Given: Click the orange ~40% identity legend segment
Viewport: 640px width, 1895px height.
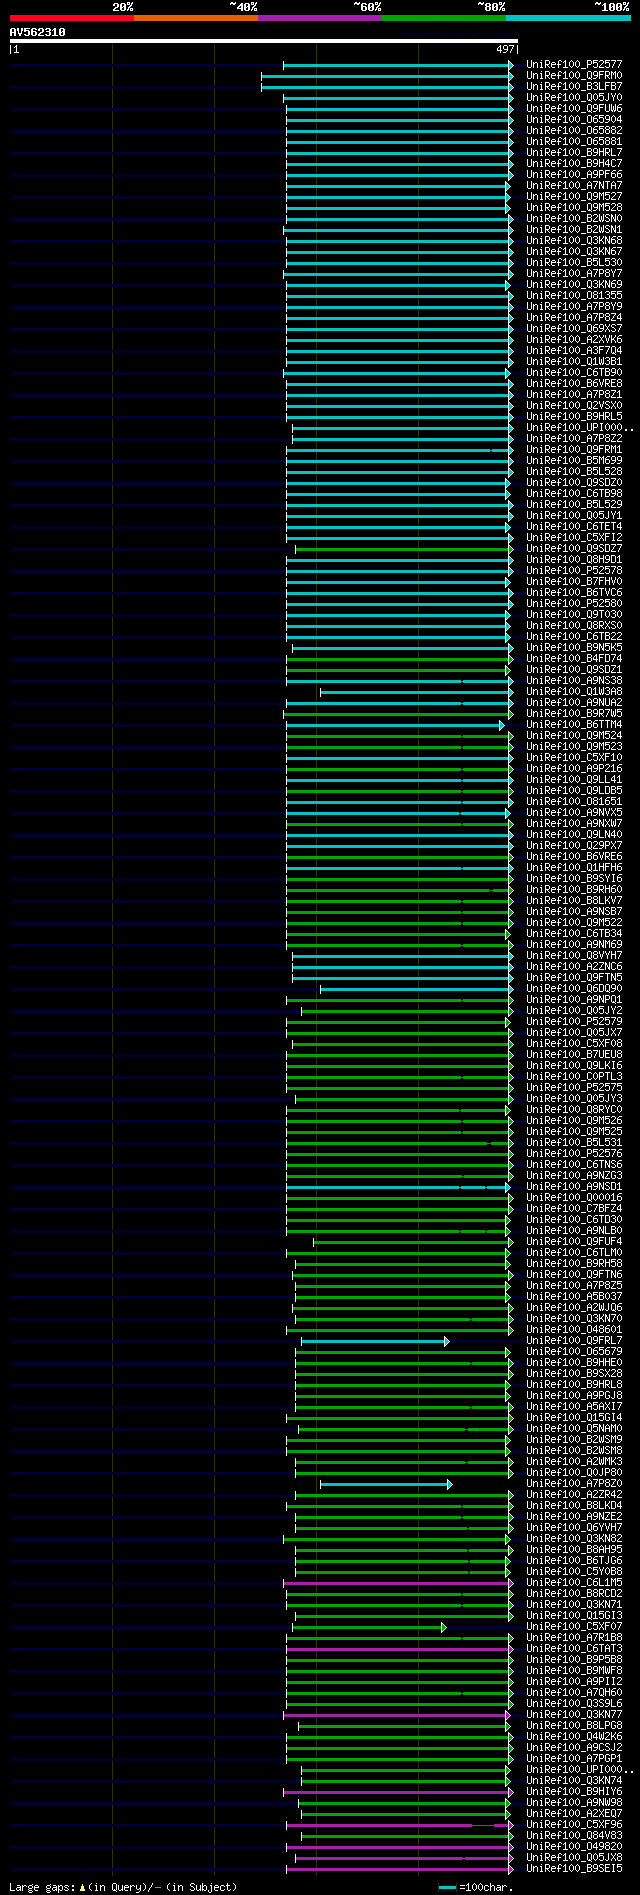Looking at the screenshot, I should click(195, 18).
